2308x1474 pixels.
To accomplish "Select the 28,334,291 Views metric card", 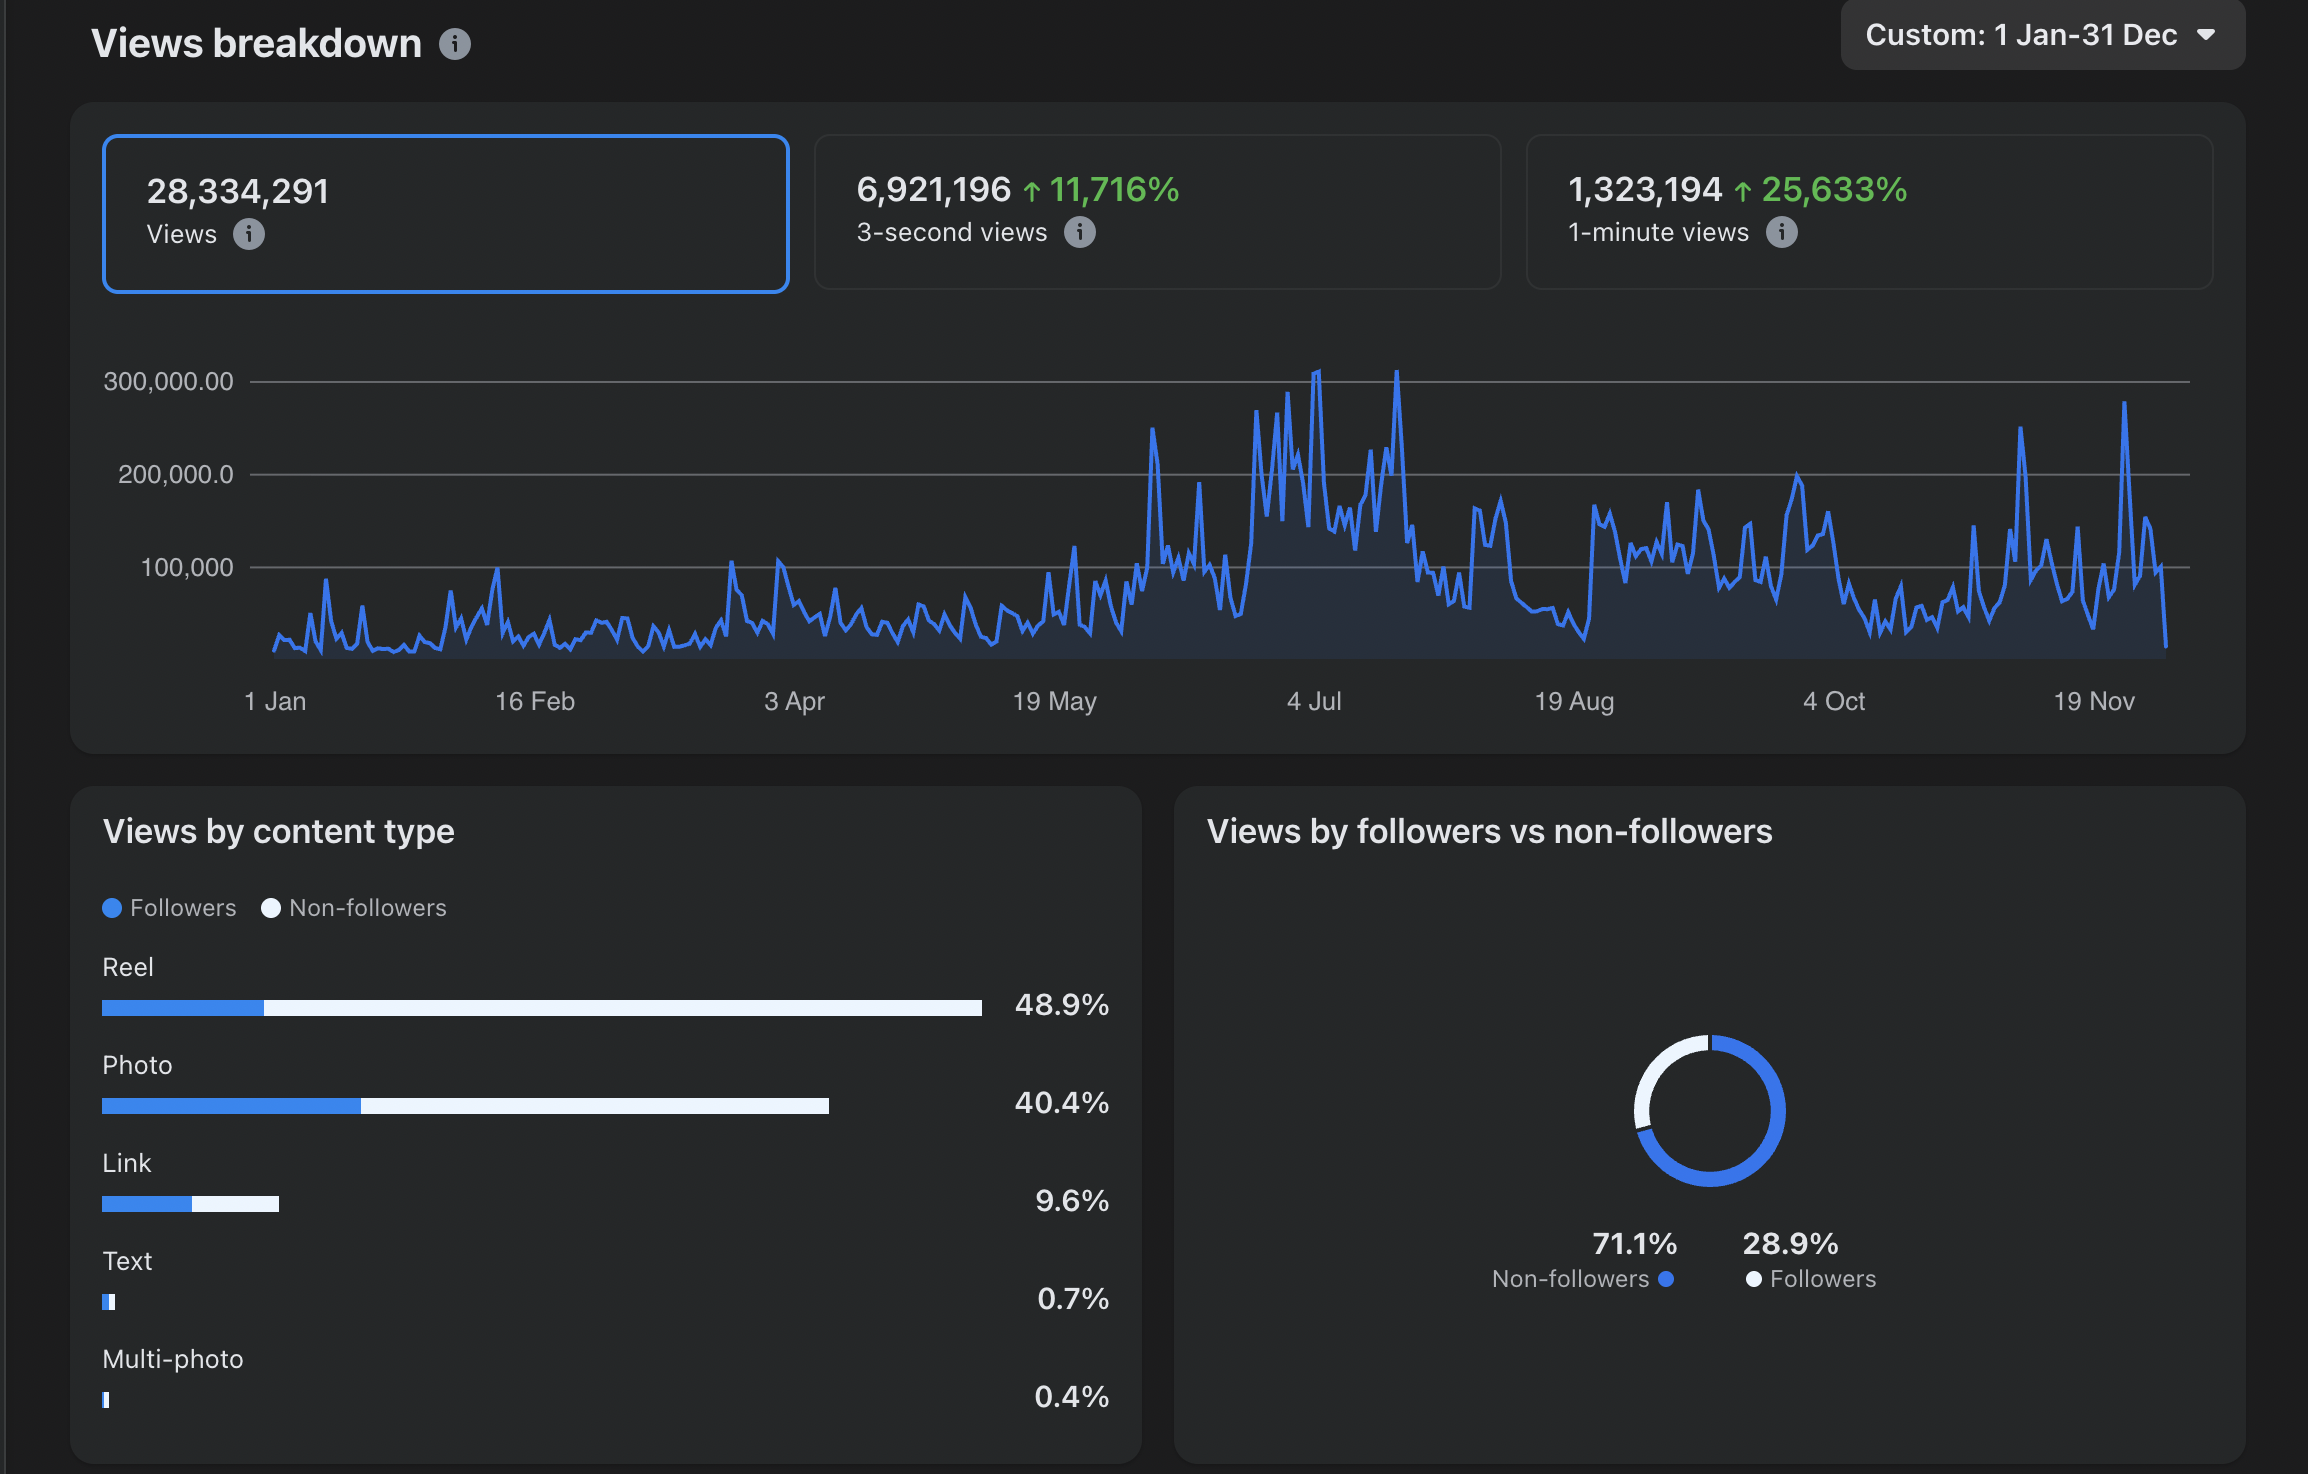I will [x=446, y=214].
